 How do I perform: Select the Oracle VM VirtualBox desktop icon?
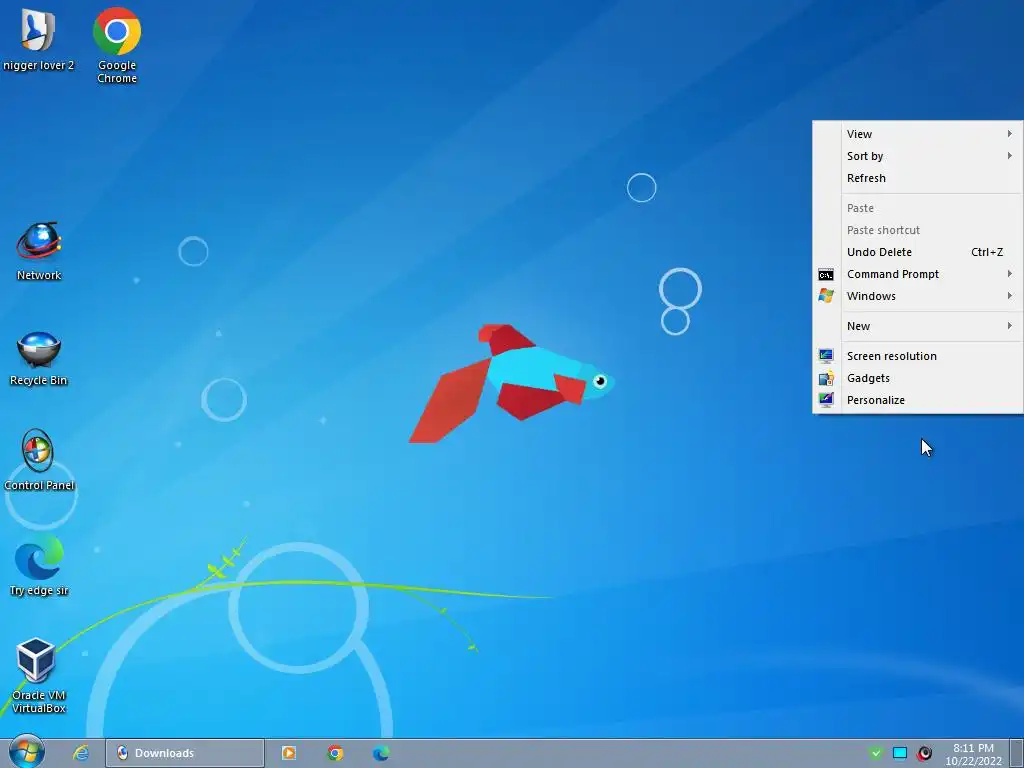[39, 676]
